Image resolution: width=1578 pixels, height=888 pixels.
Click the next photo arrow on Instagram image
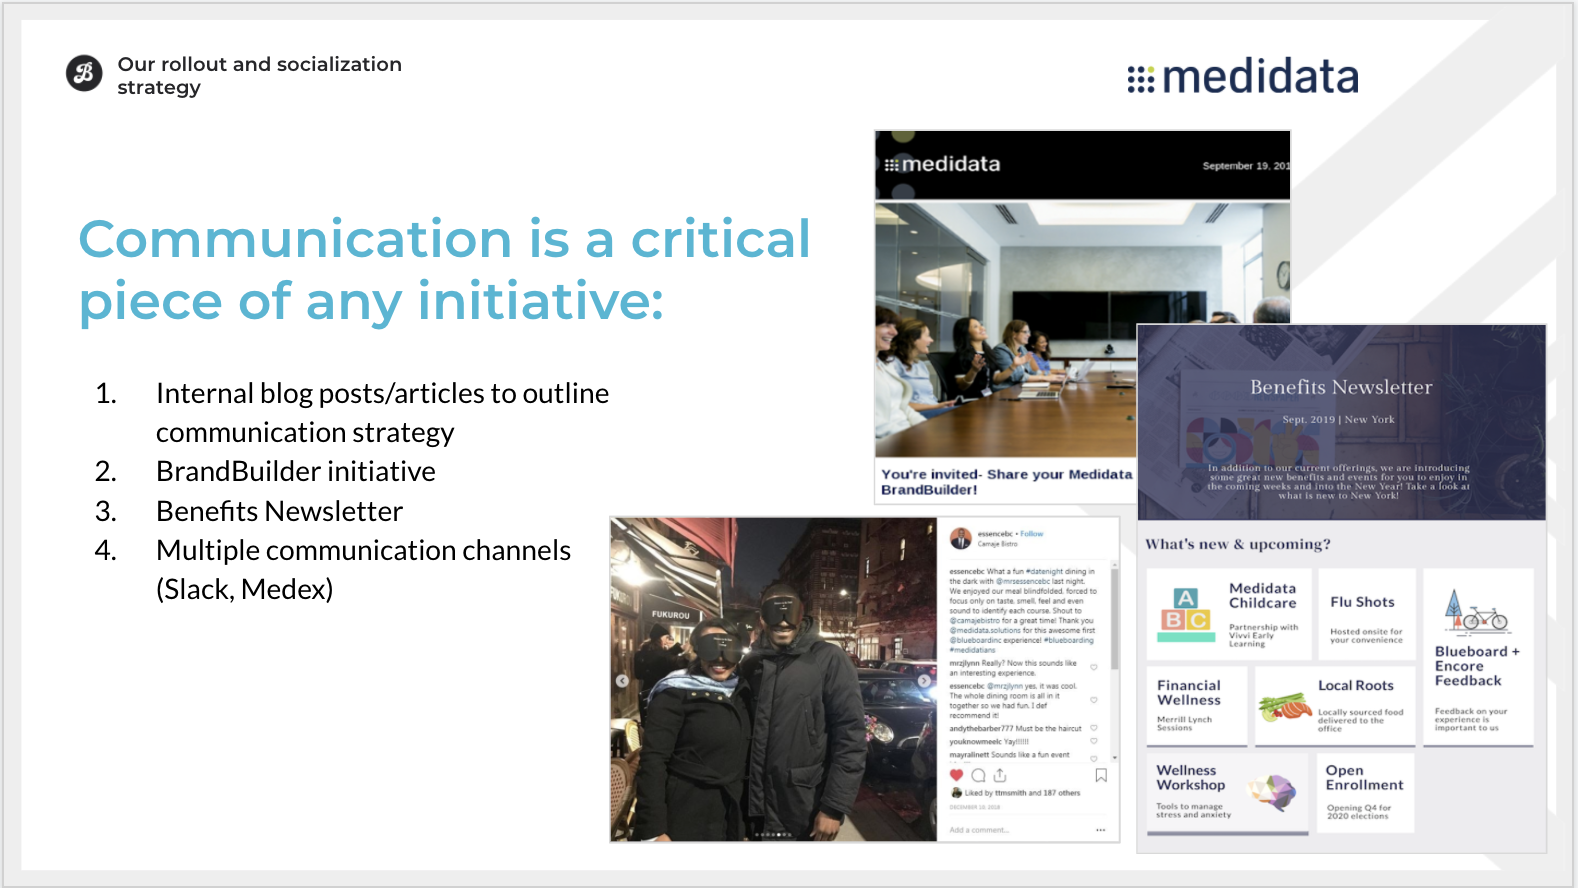coord(924,681)
